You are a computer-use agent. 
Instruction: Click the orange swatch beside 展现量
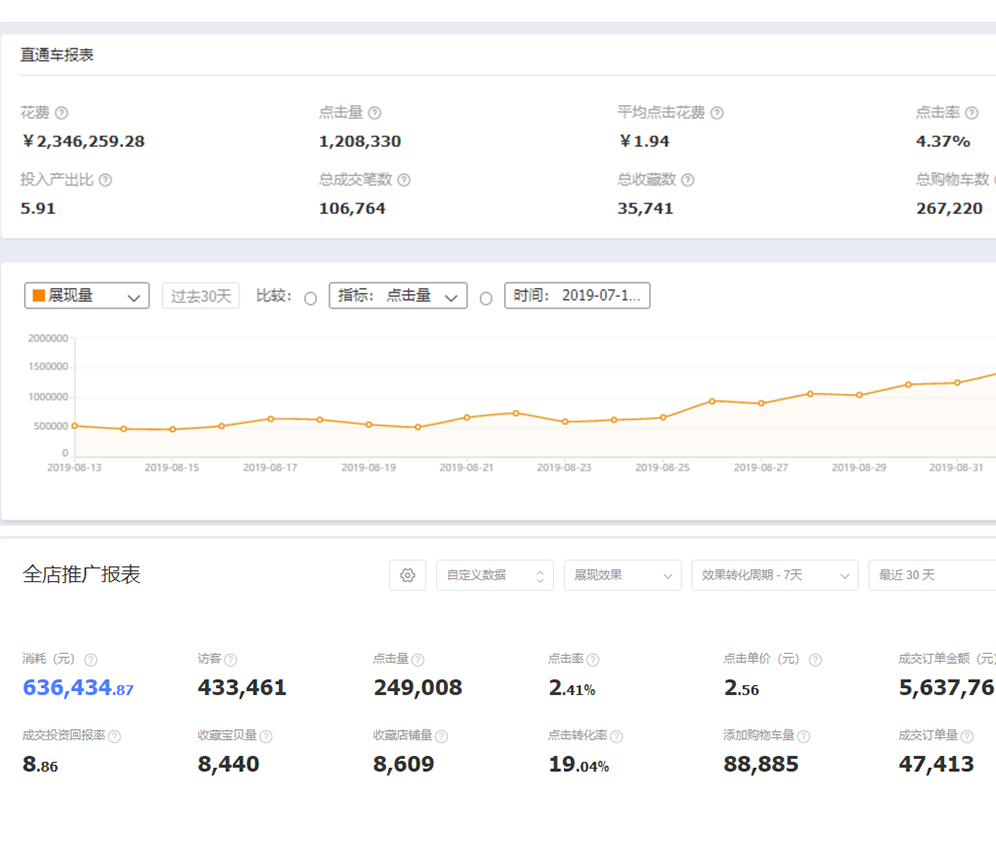tap(39, 296)
